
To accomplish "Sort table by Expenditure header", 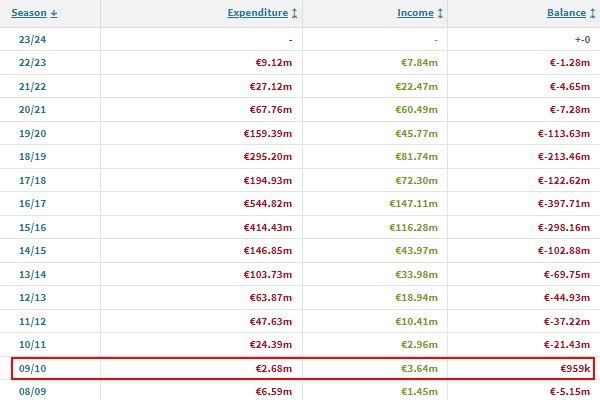I will (258, 13).
